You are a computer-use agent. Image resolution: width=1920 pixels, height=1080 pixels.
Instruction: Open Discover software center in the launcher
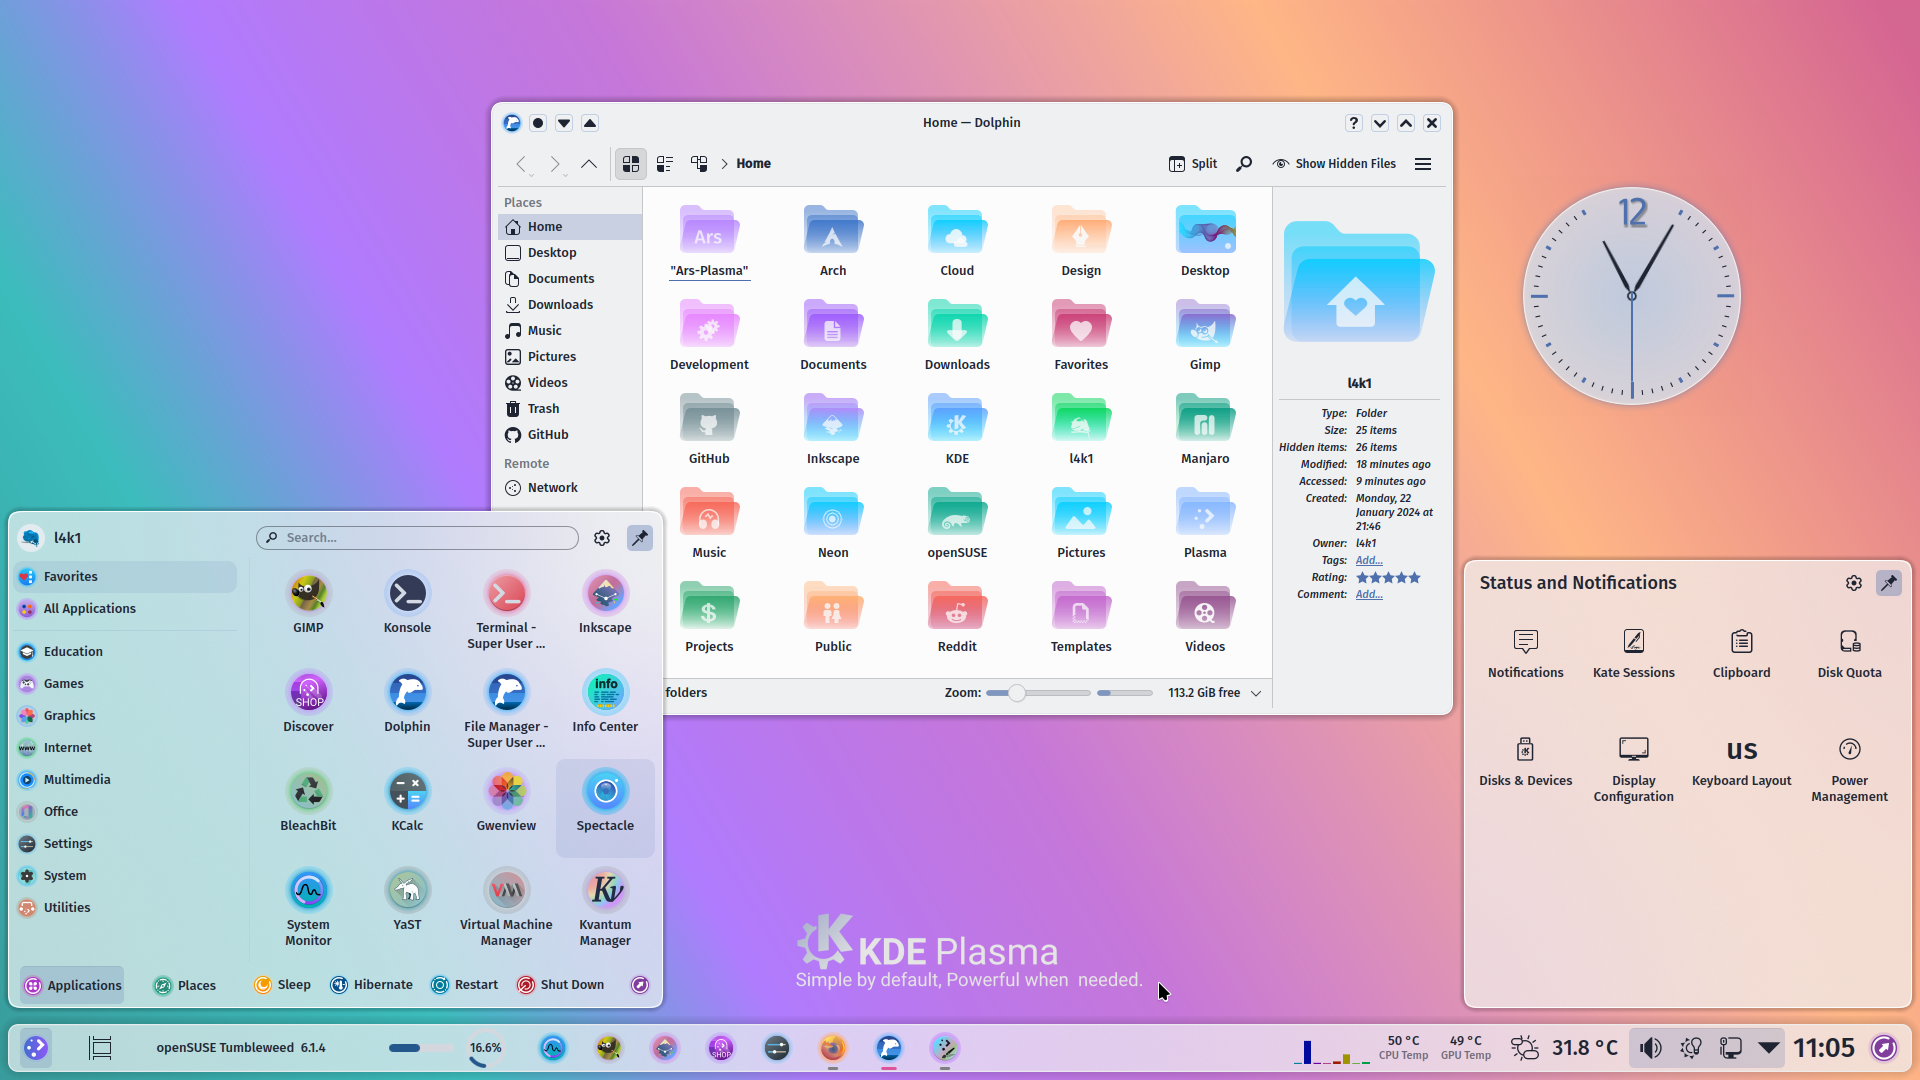[308, 702]
